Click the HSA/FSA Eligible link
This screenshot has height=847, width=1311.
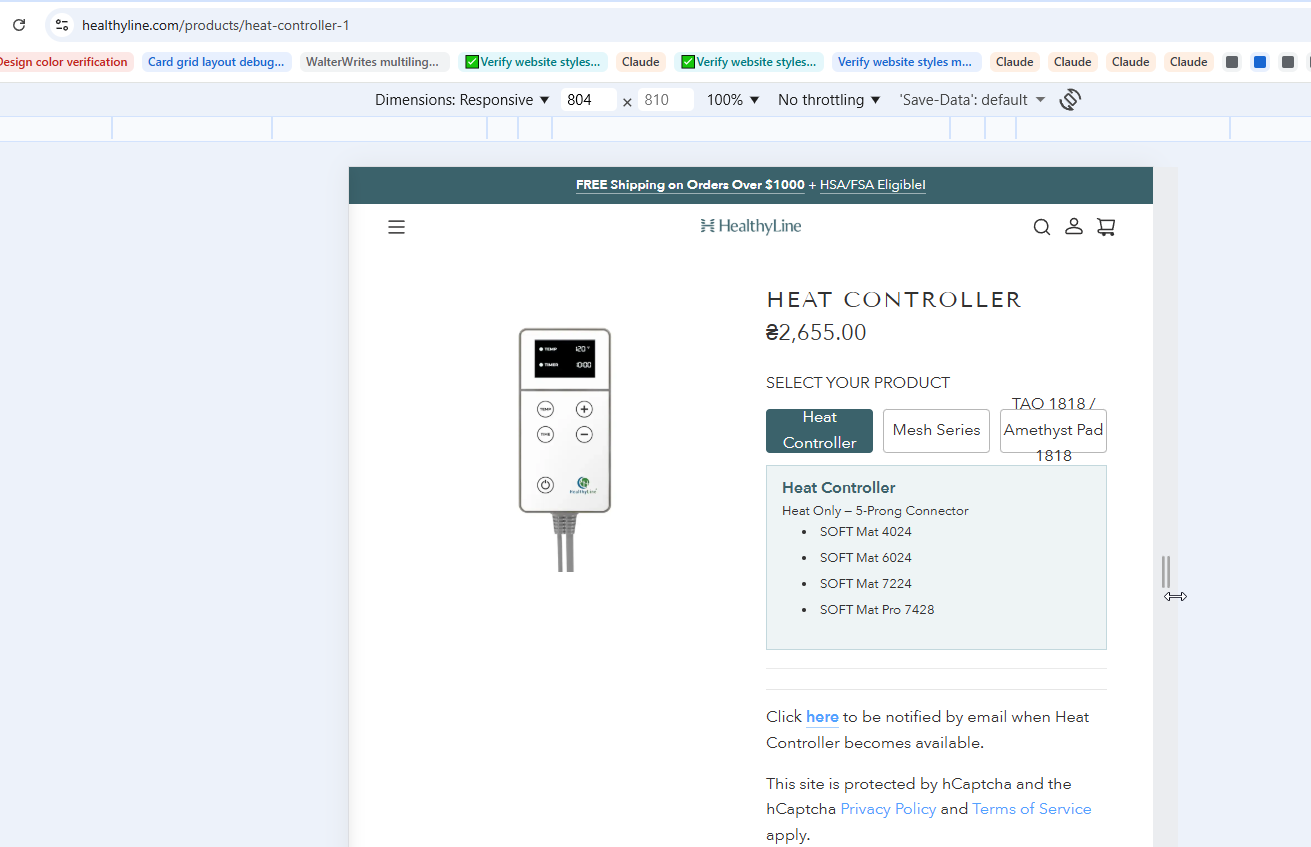coord(873,185)
